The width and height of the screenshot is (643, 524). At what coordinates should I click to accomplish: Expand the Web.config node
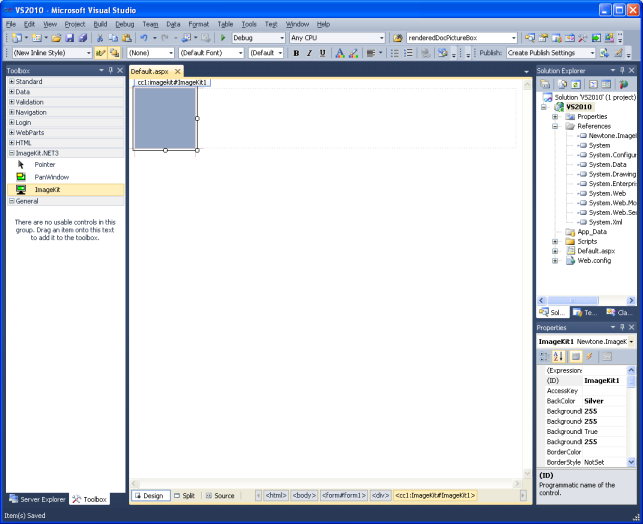coord(555,261)
